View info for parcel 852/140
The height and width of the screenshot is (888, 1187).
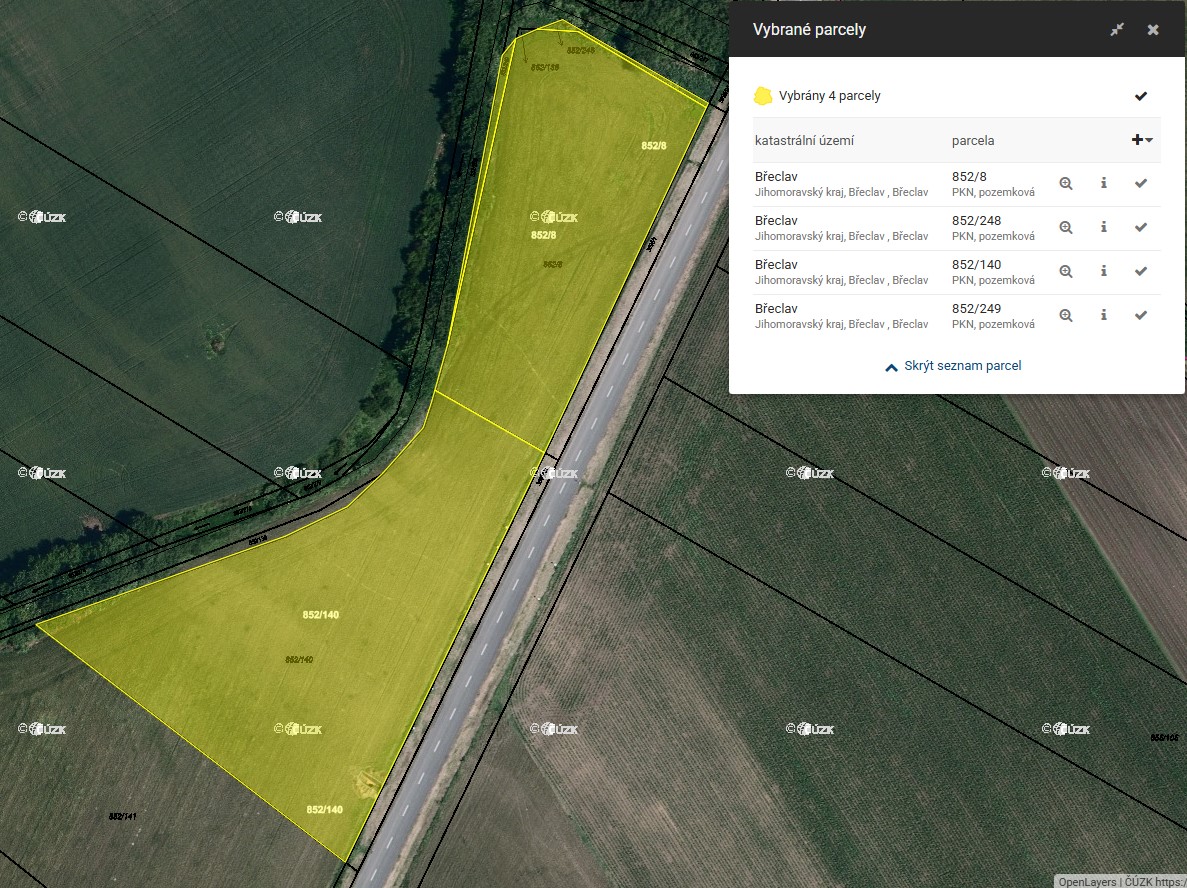[x=1104, y=272]
